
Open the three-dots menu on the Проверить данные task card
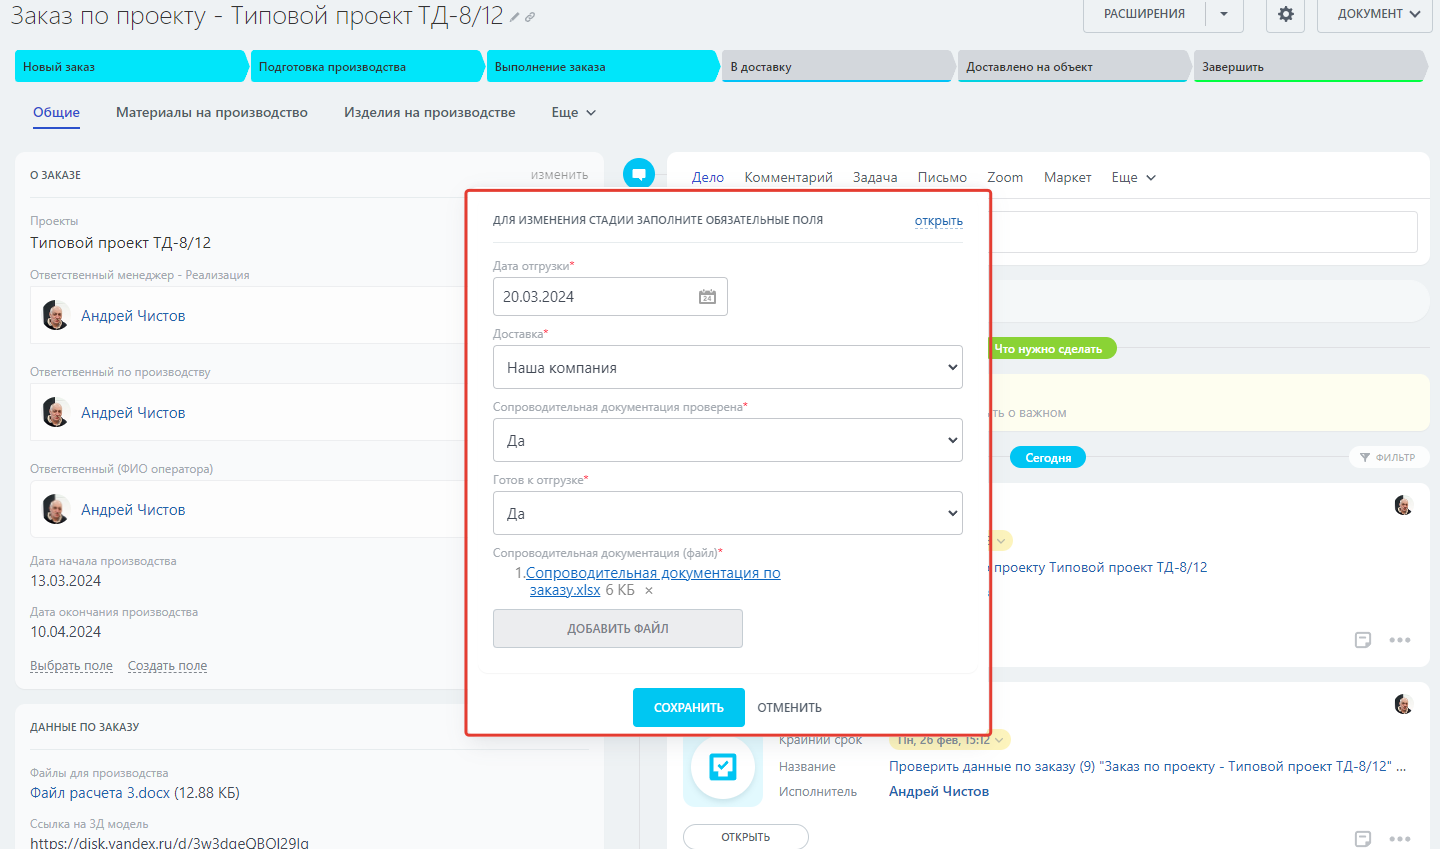pos(1400,838)
